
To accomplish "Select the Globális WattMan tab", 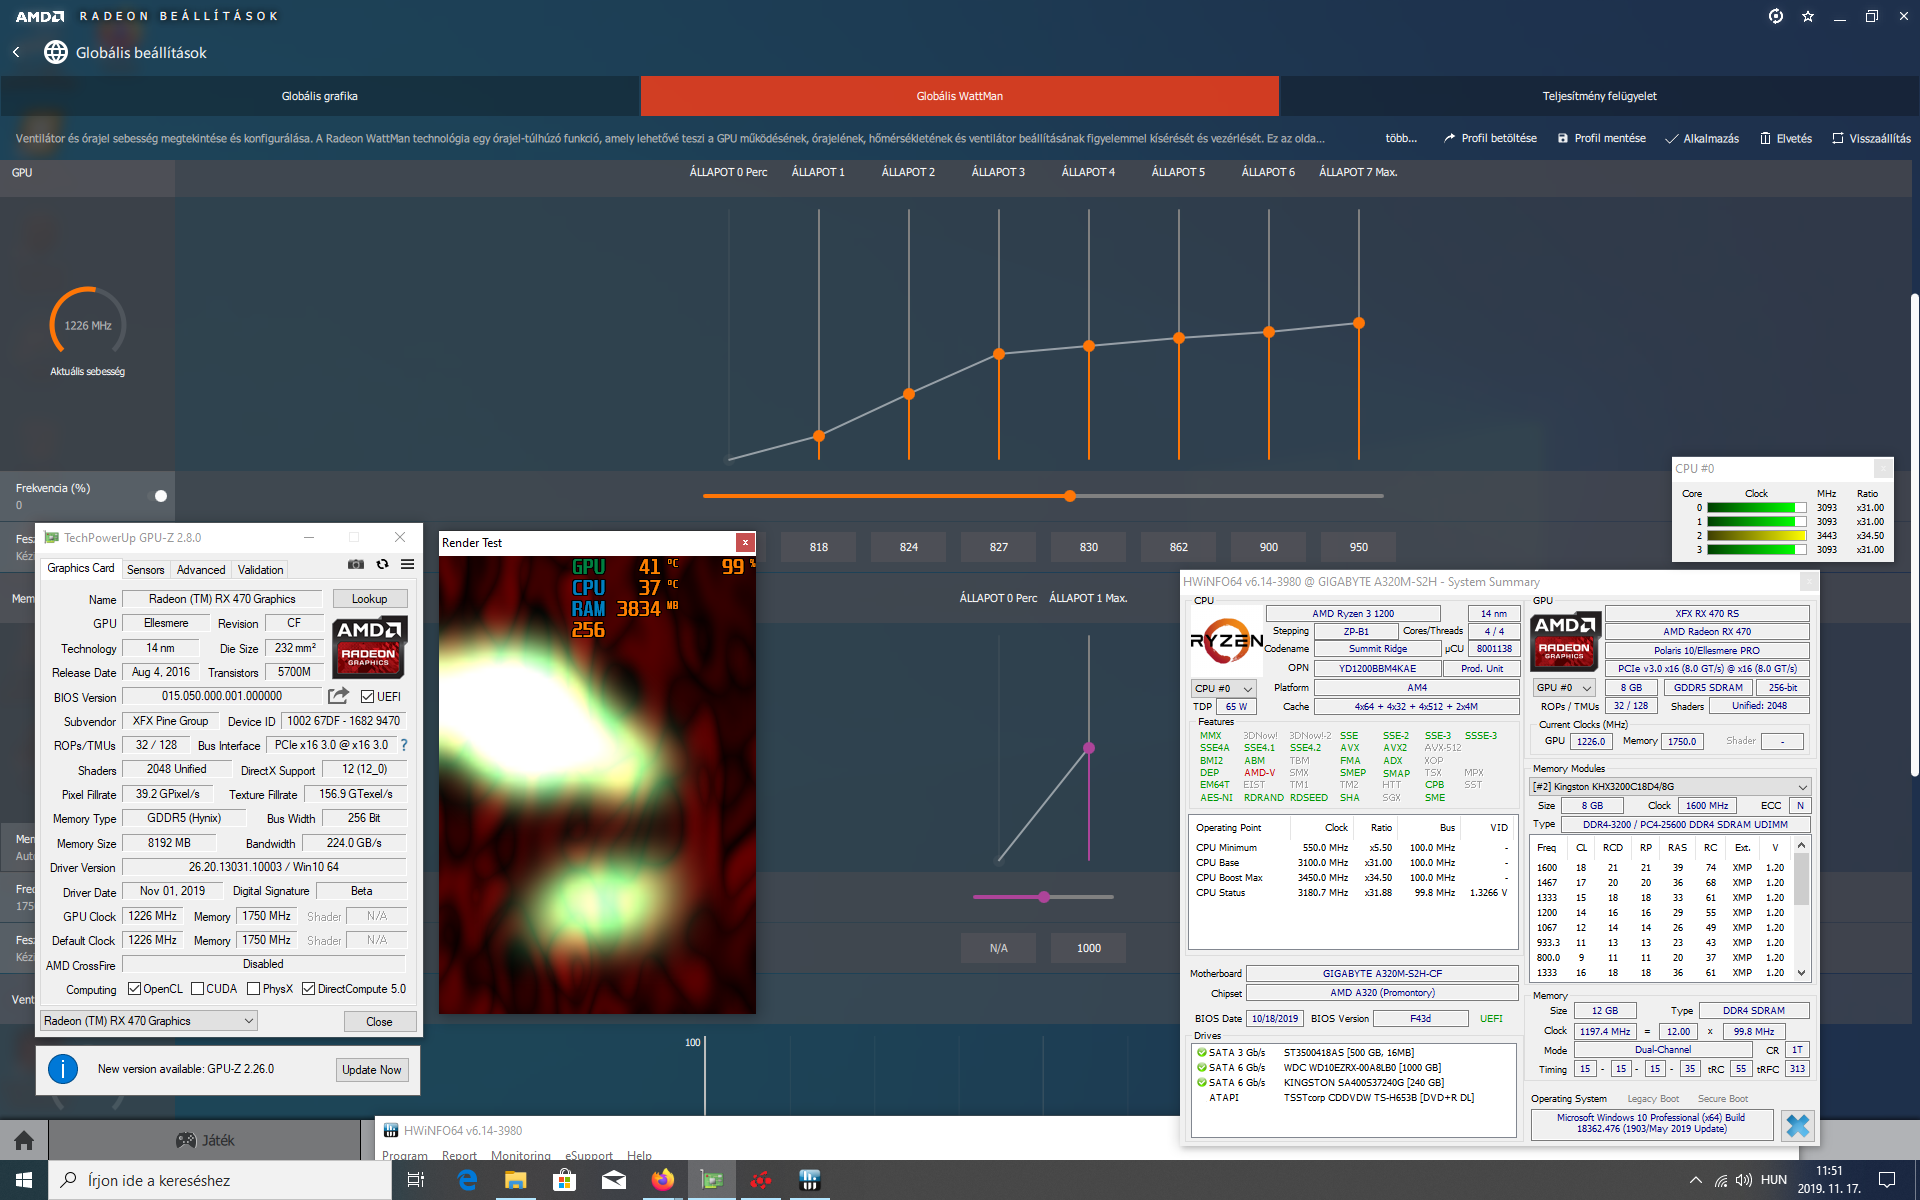I will [x=960, y=96].
